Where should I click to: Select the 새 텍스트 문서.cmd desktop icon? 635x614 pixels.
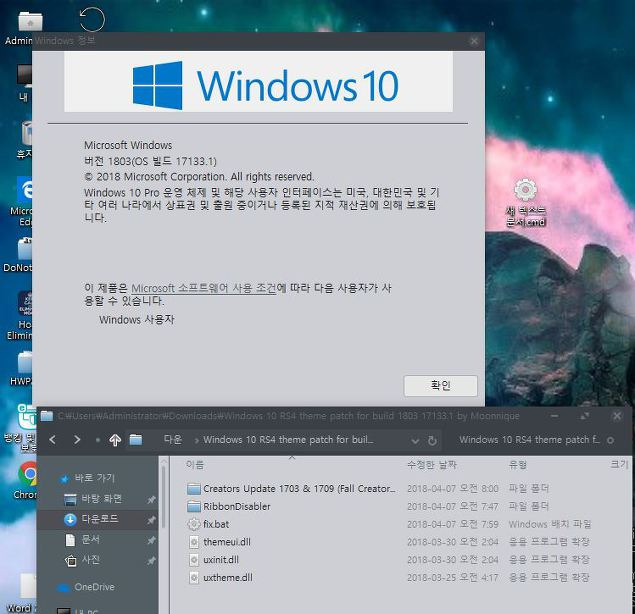click(526, 201)
